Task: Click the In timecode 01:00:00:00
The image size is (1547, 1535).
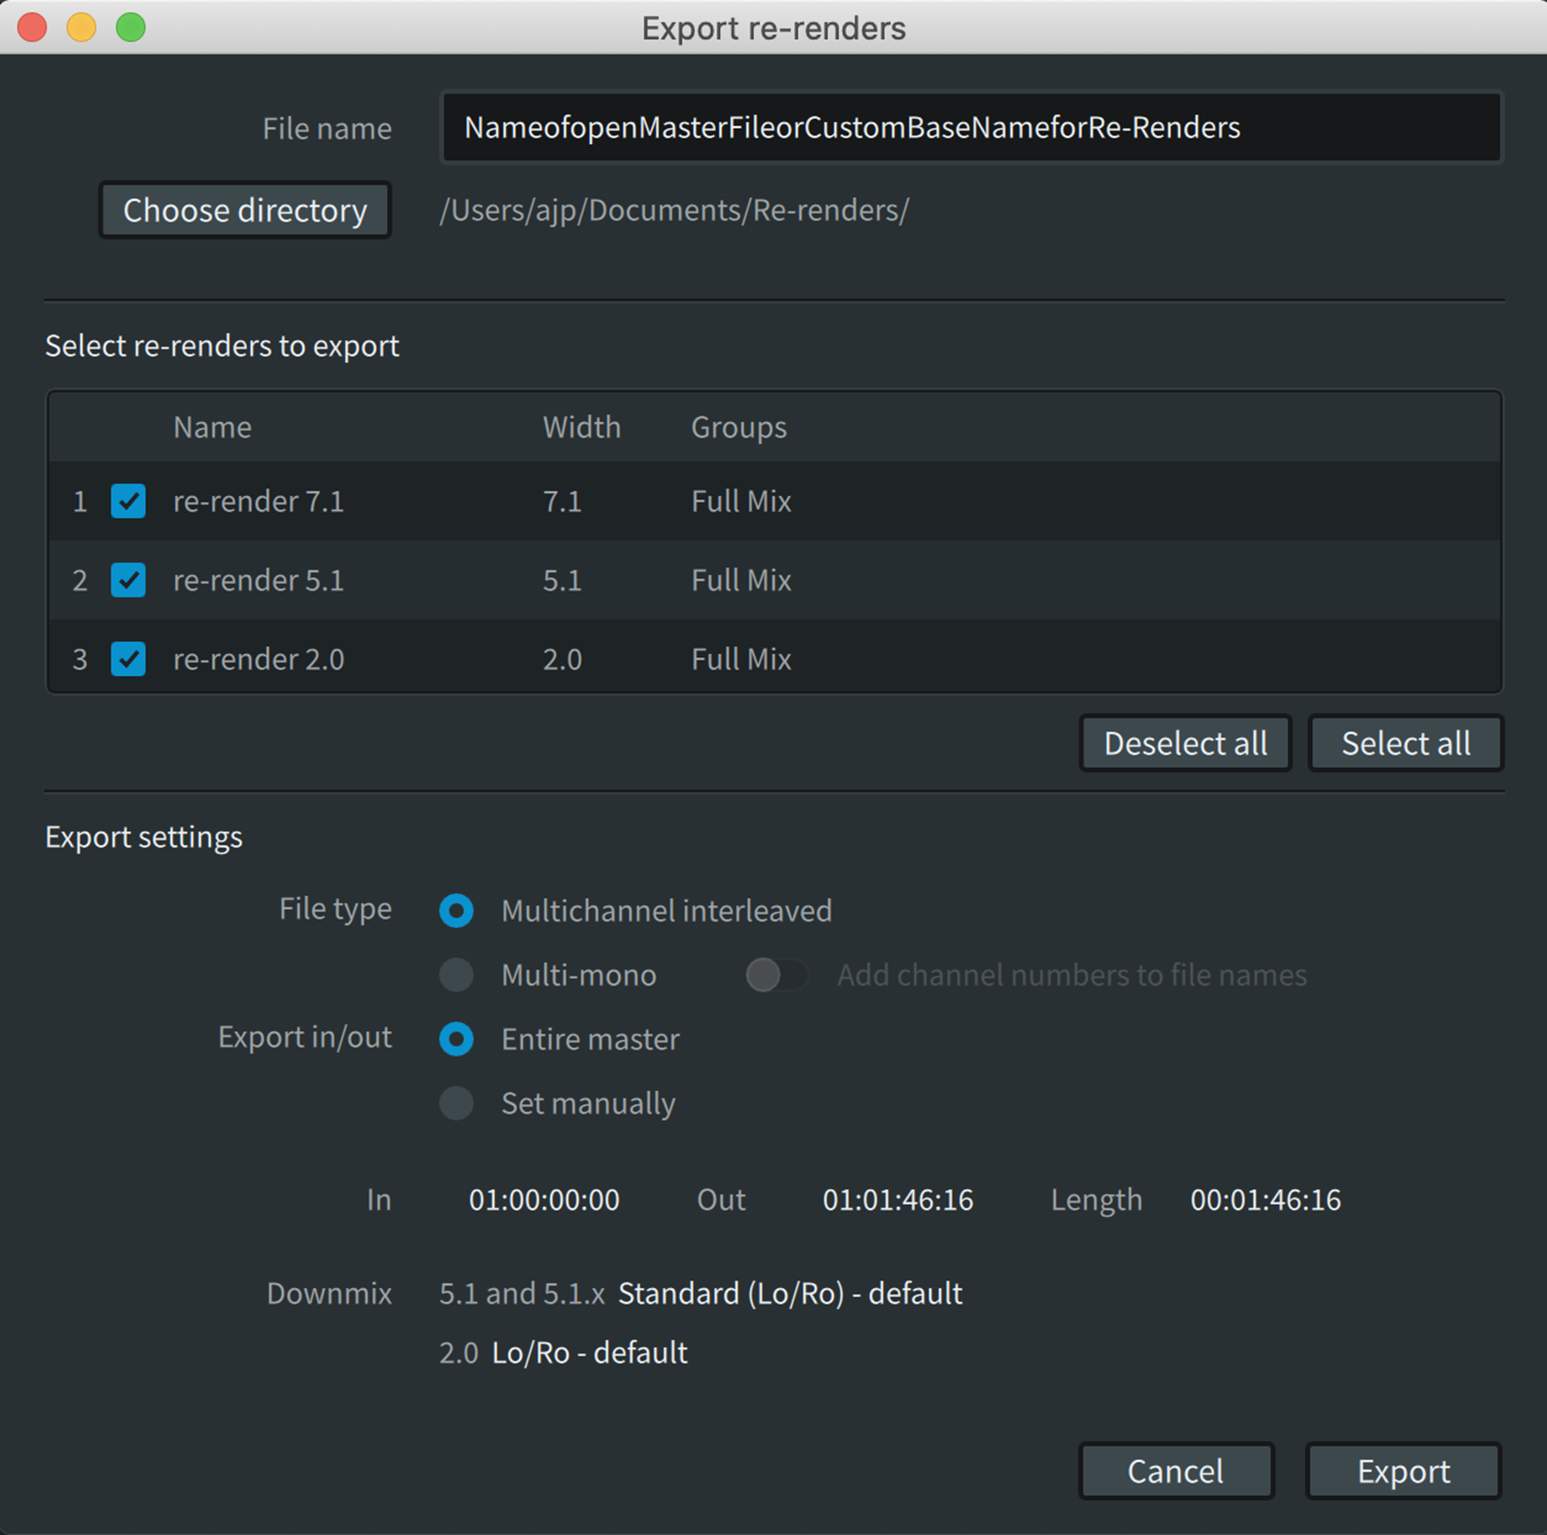Action: [544, 1200]
